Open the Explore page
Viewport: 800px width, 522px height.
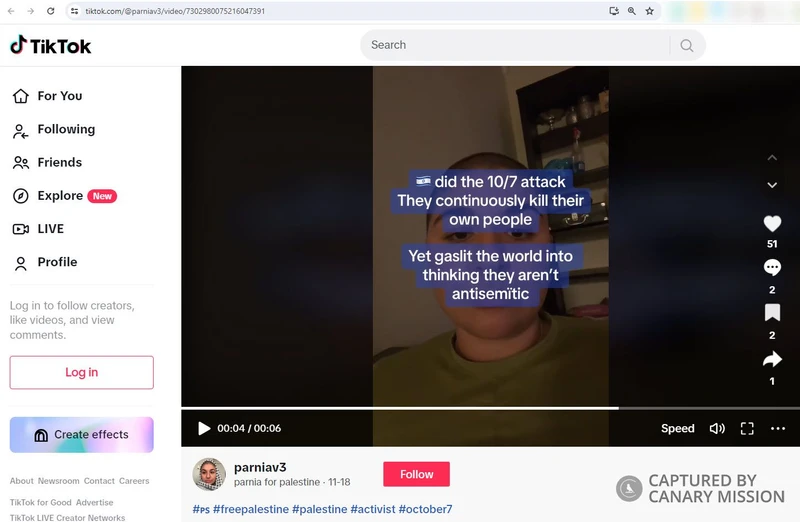[64, 196]
